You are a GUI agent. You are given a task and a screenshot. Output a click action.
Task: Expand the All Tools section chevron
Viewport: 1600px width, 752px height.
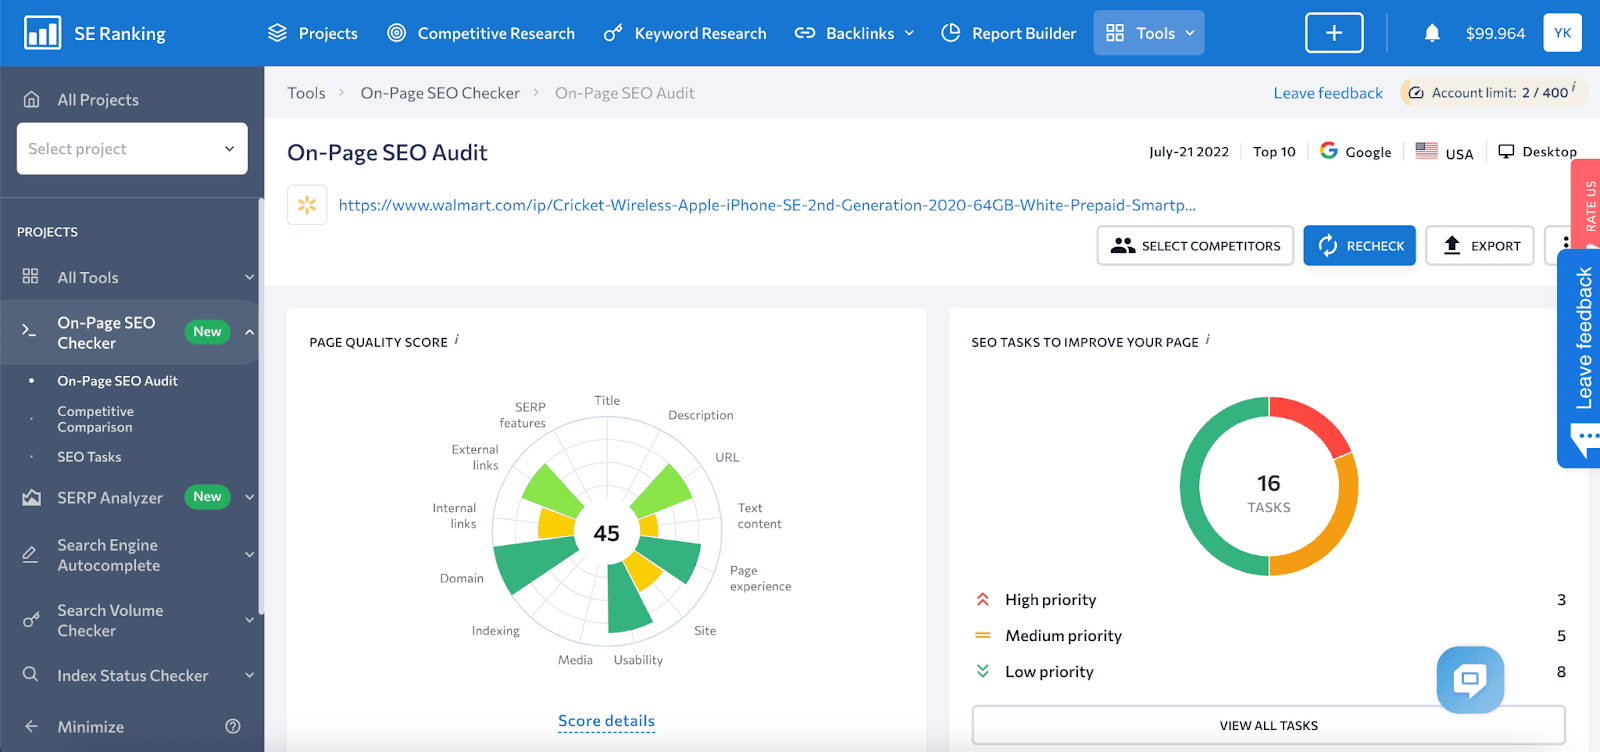click(x=249, y=277)
